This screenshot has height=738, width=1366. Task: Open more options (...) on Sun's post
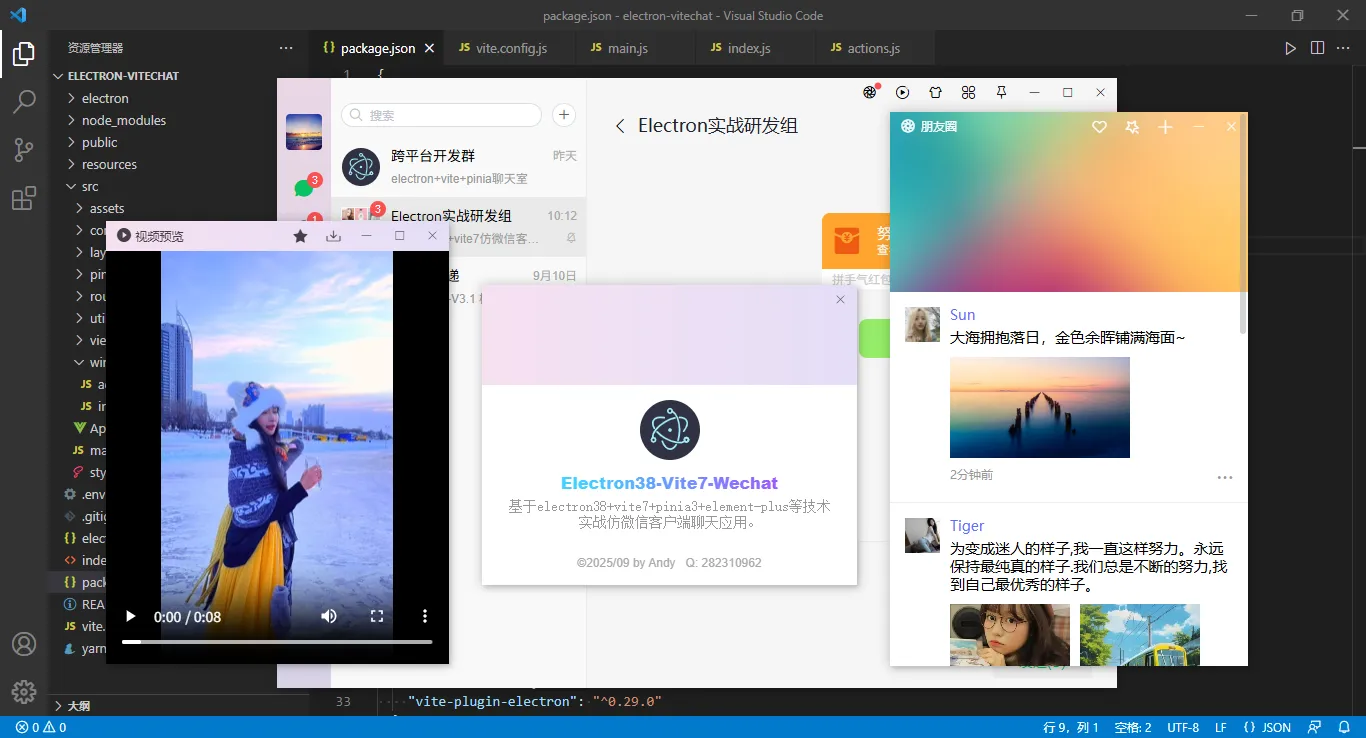[x=1225, y=477]
